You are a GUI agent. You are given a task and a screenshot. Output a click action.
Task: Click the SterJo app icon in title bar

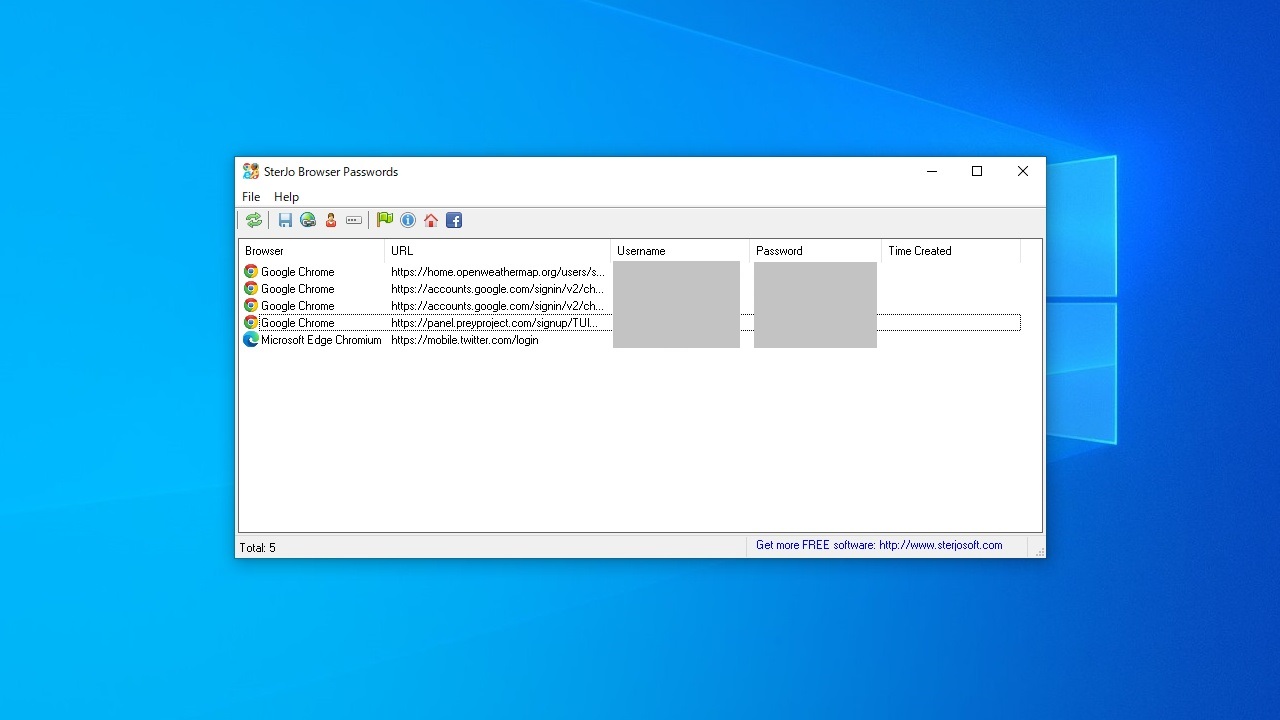(x=251, y=171)
